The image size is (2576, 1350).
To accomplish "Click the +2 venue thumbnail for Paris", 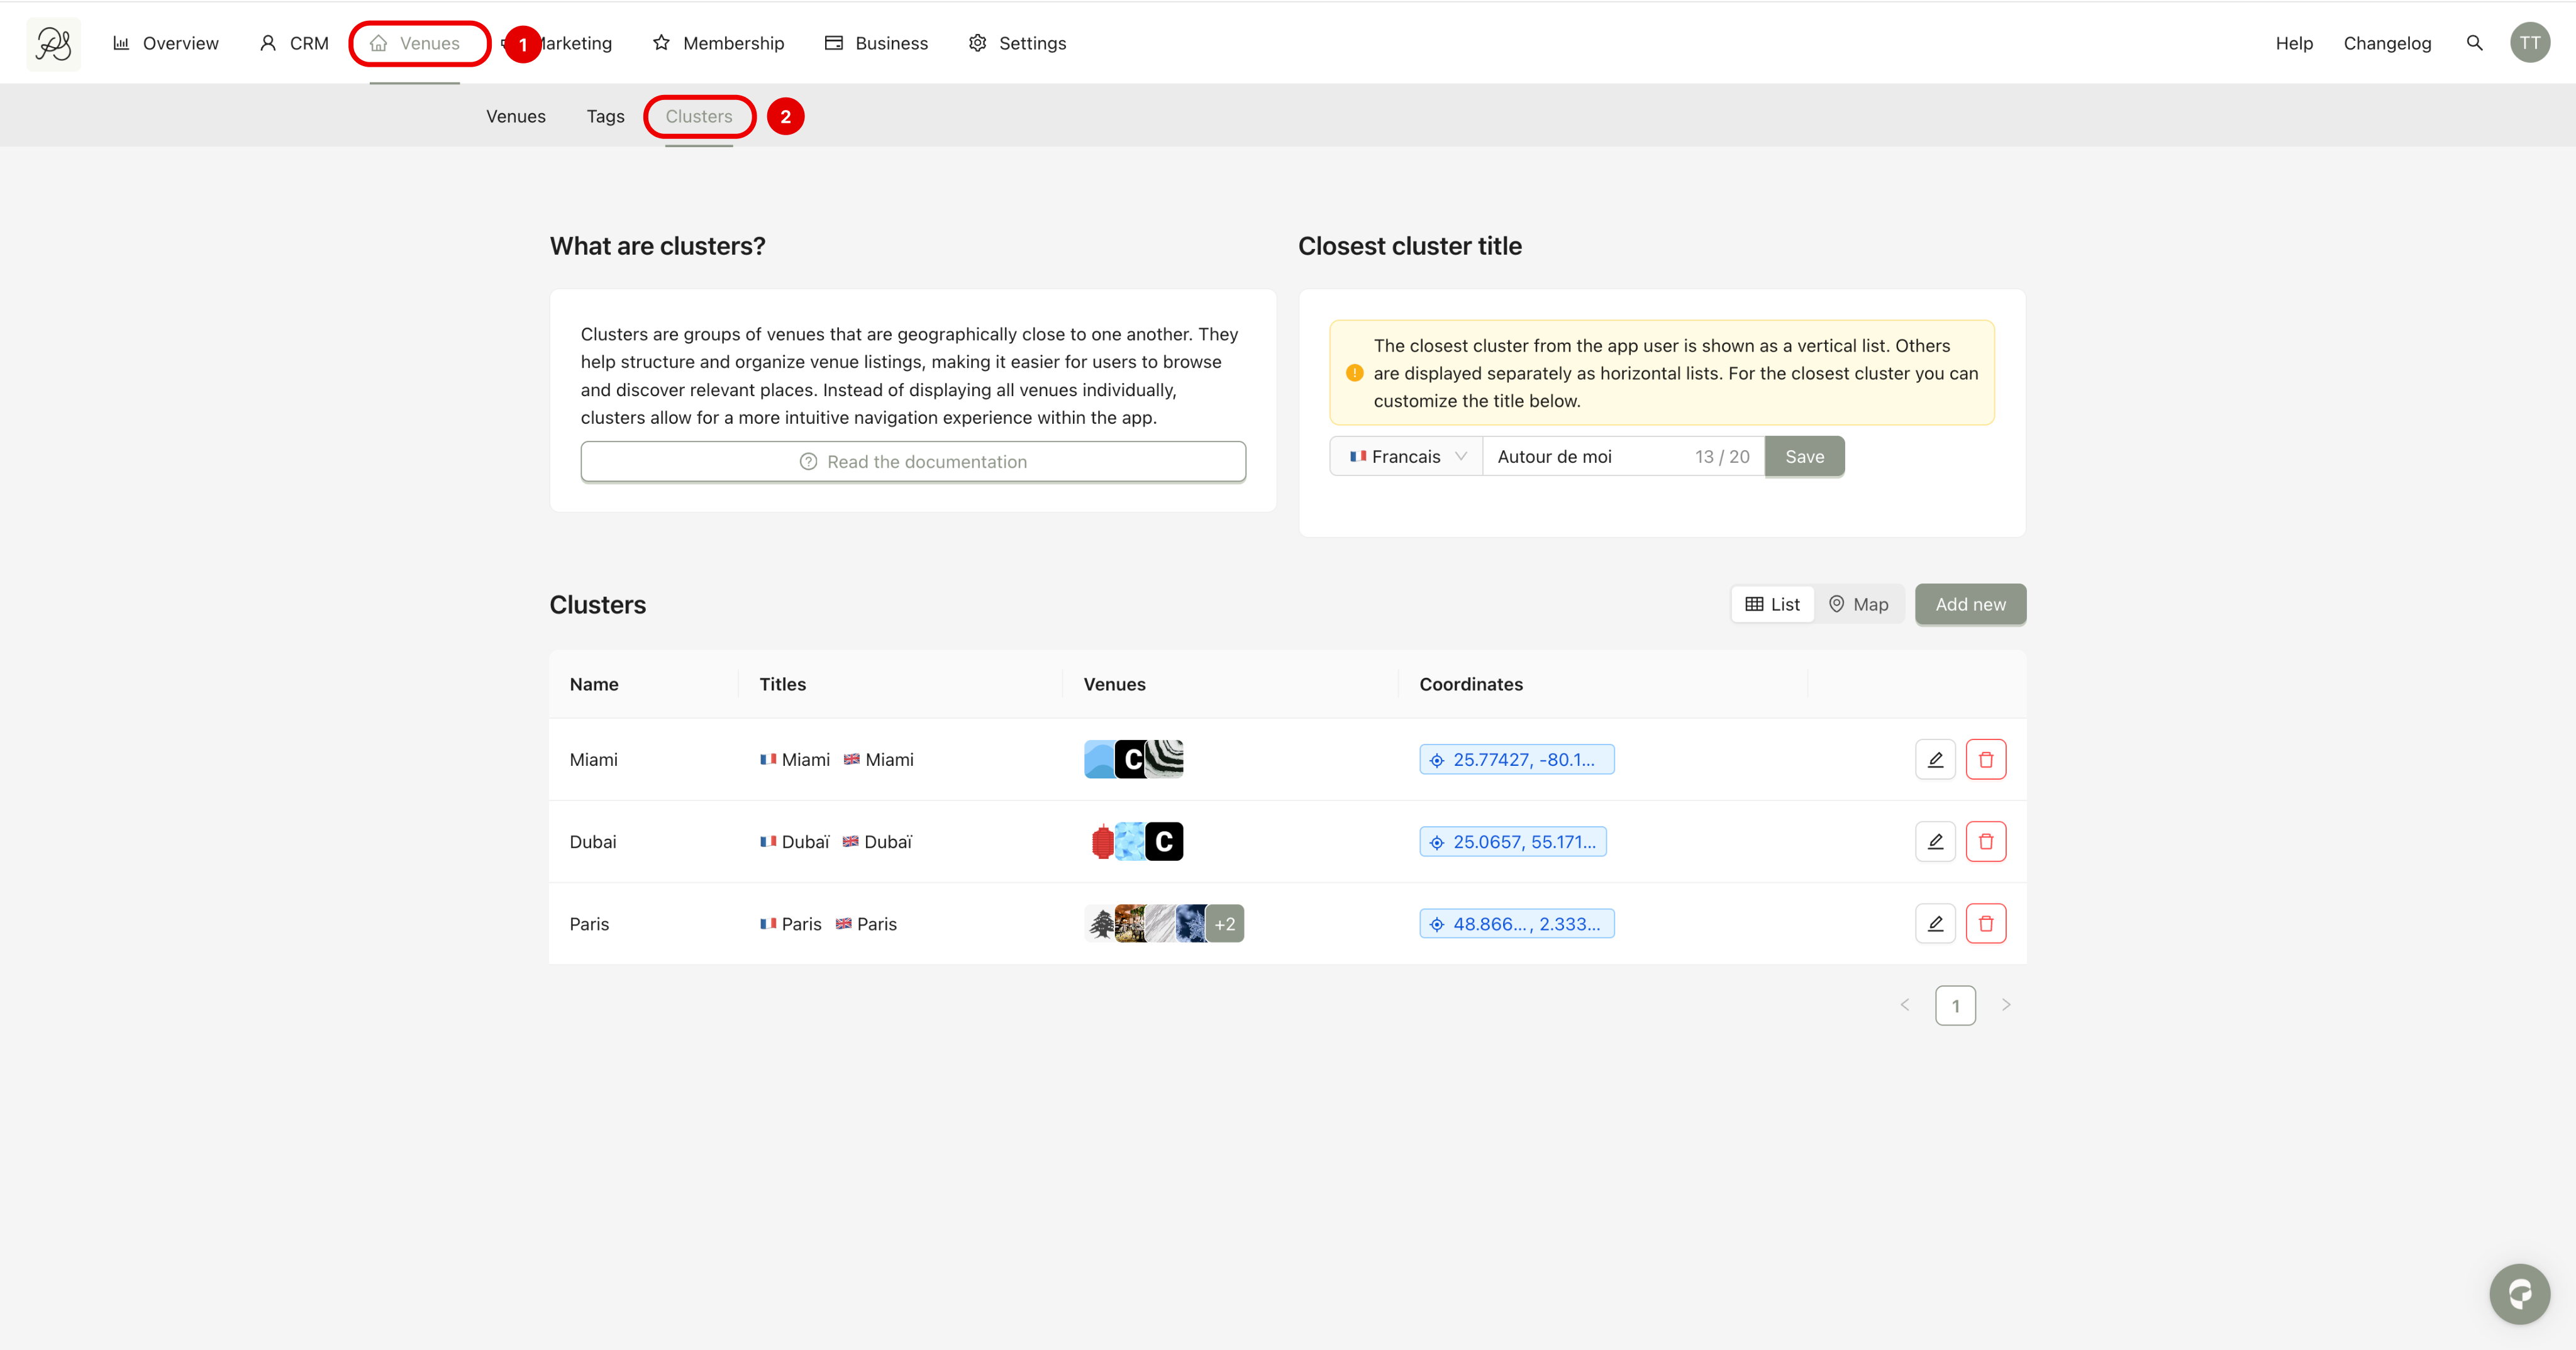I will click(x=1225, y=924).
